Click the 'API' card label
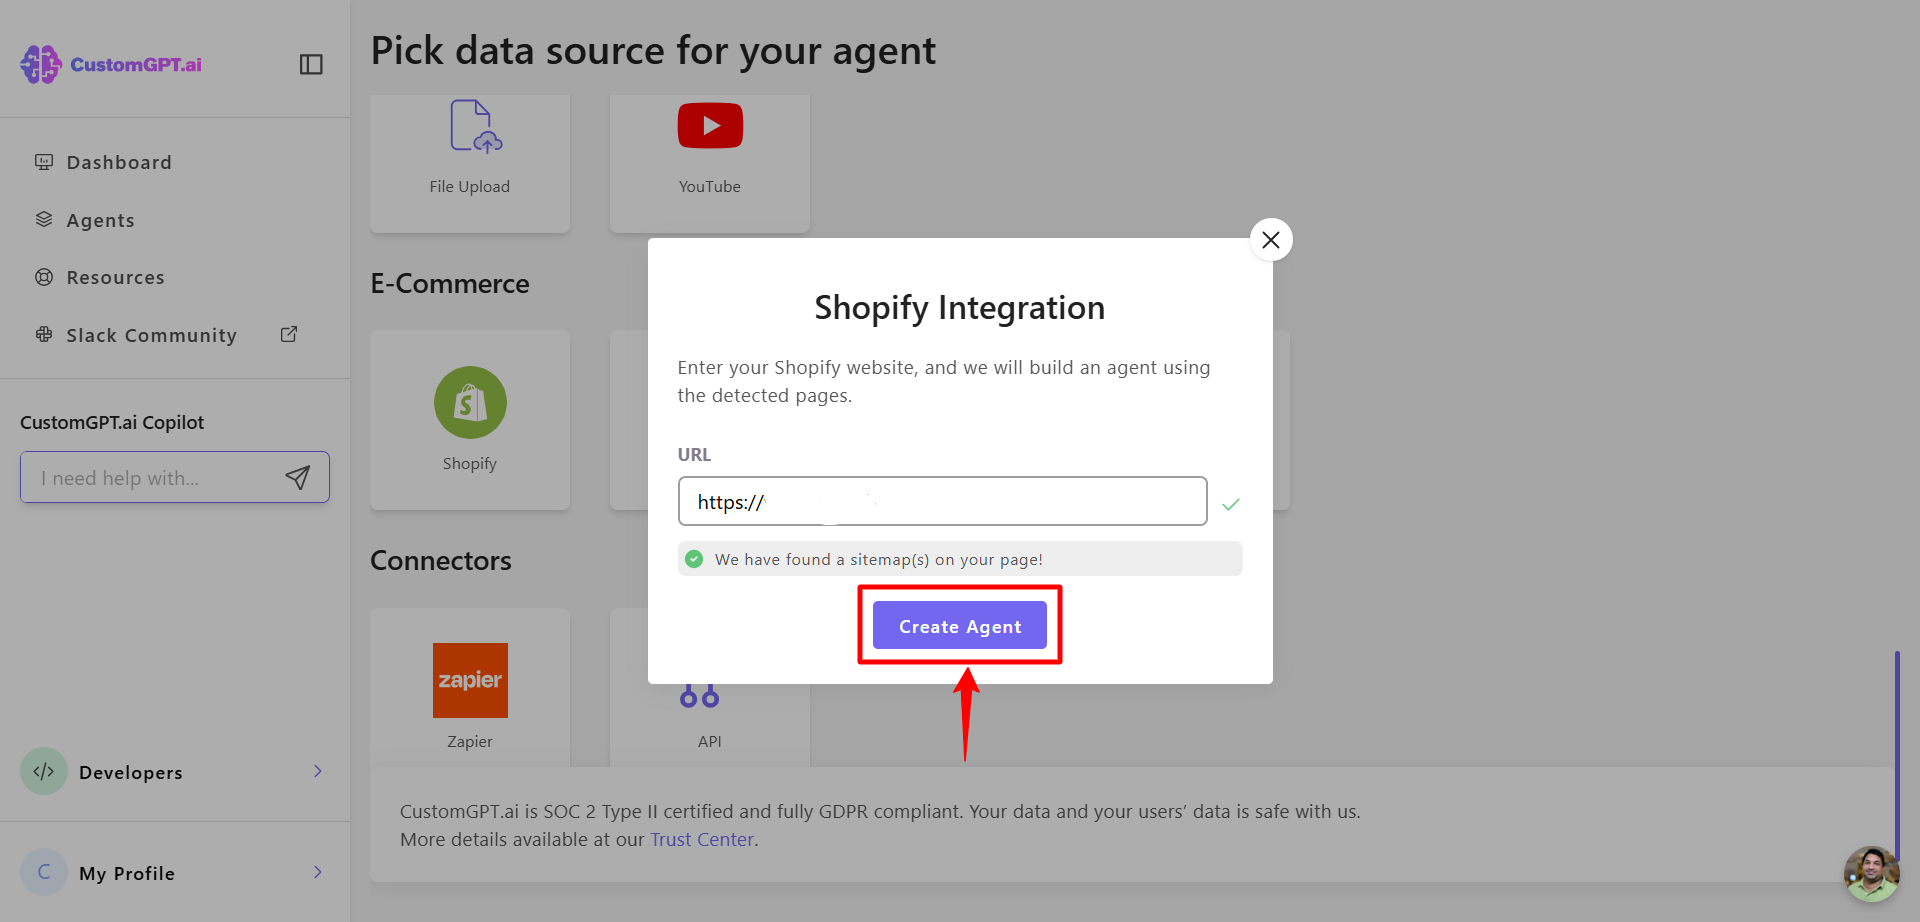 point(710,742)
